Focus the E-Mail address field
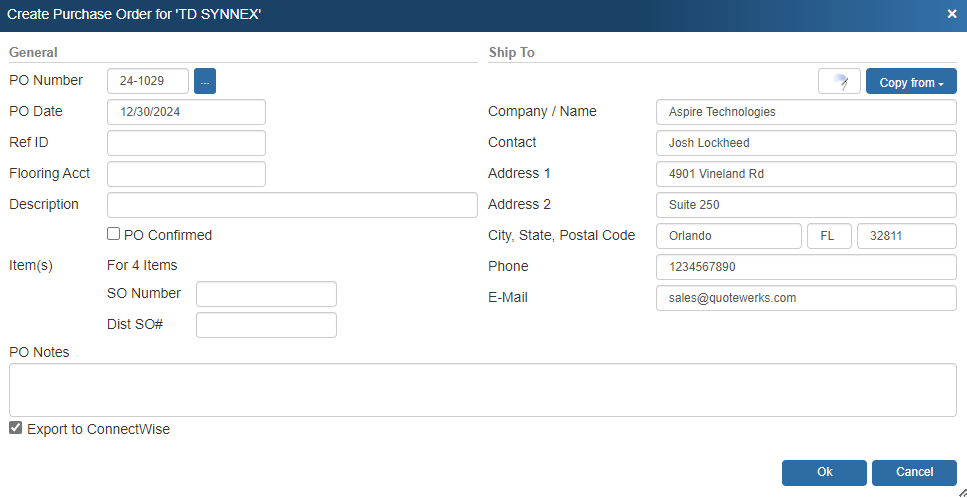Image resolution: width=967 pixels, height=498 pixels. [806, 298]
